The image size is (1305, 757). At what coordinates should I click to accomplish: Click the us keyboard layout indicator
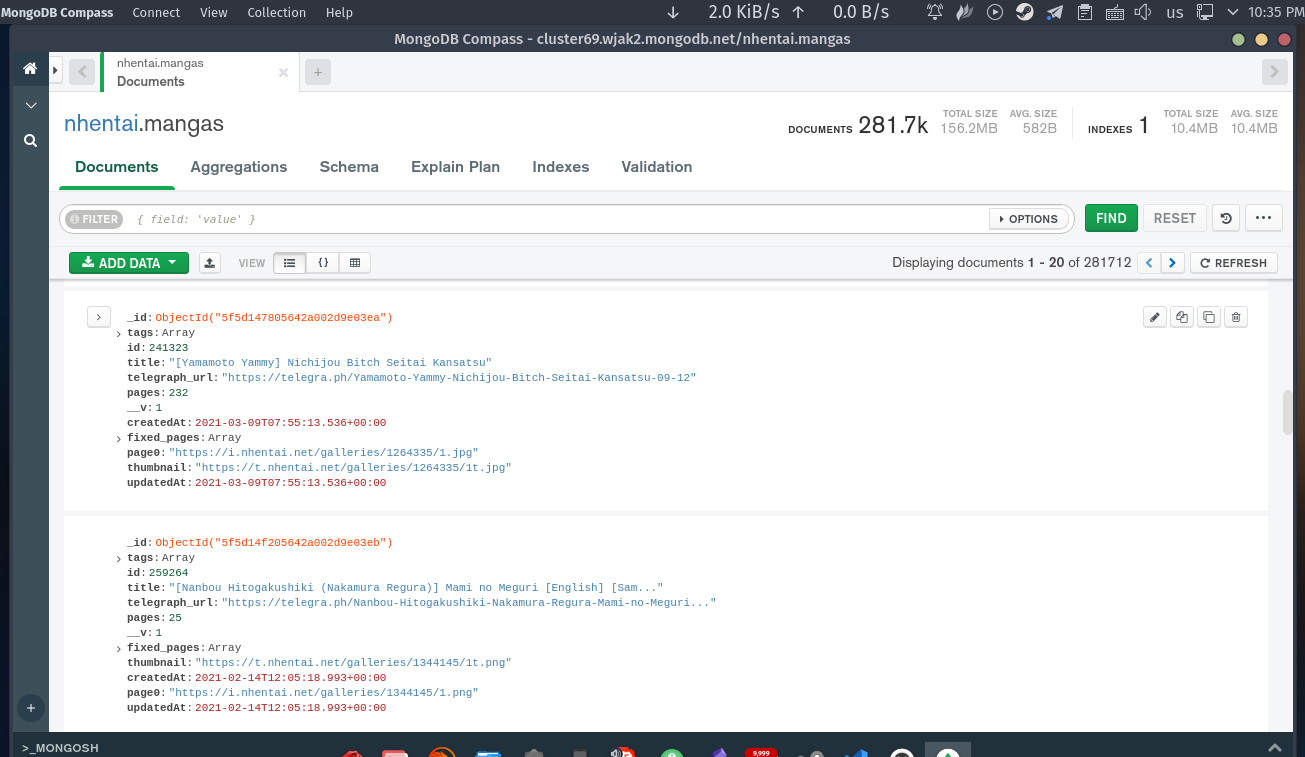(x=1175, y=12)
